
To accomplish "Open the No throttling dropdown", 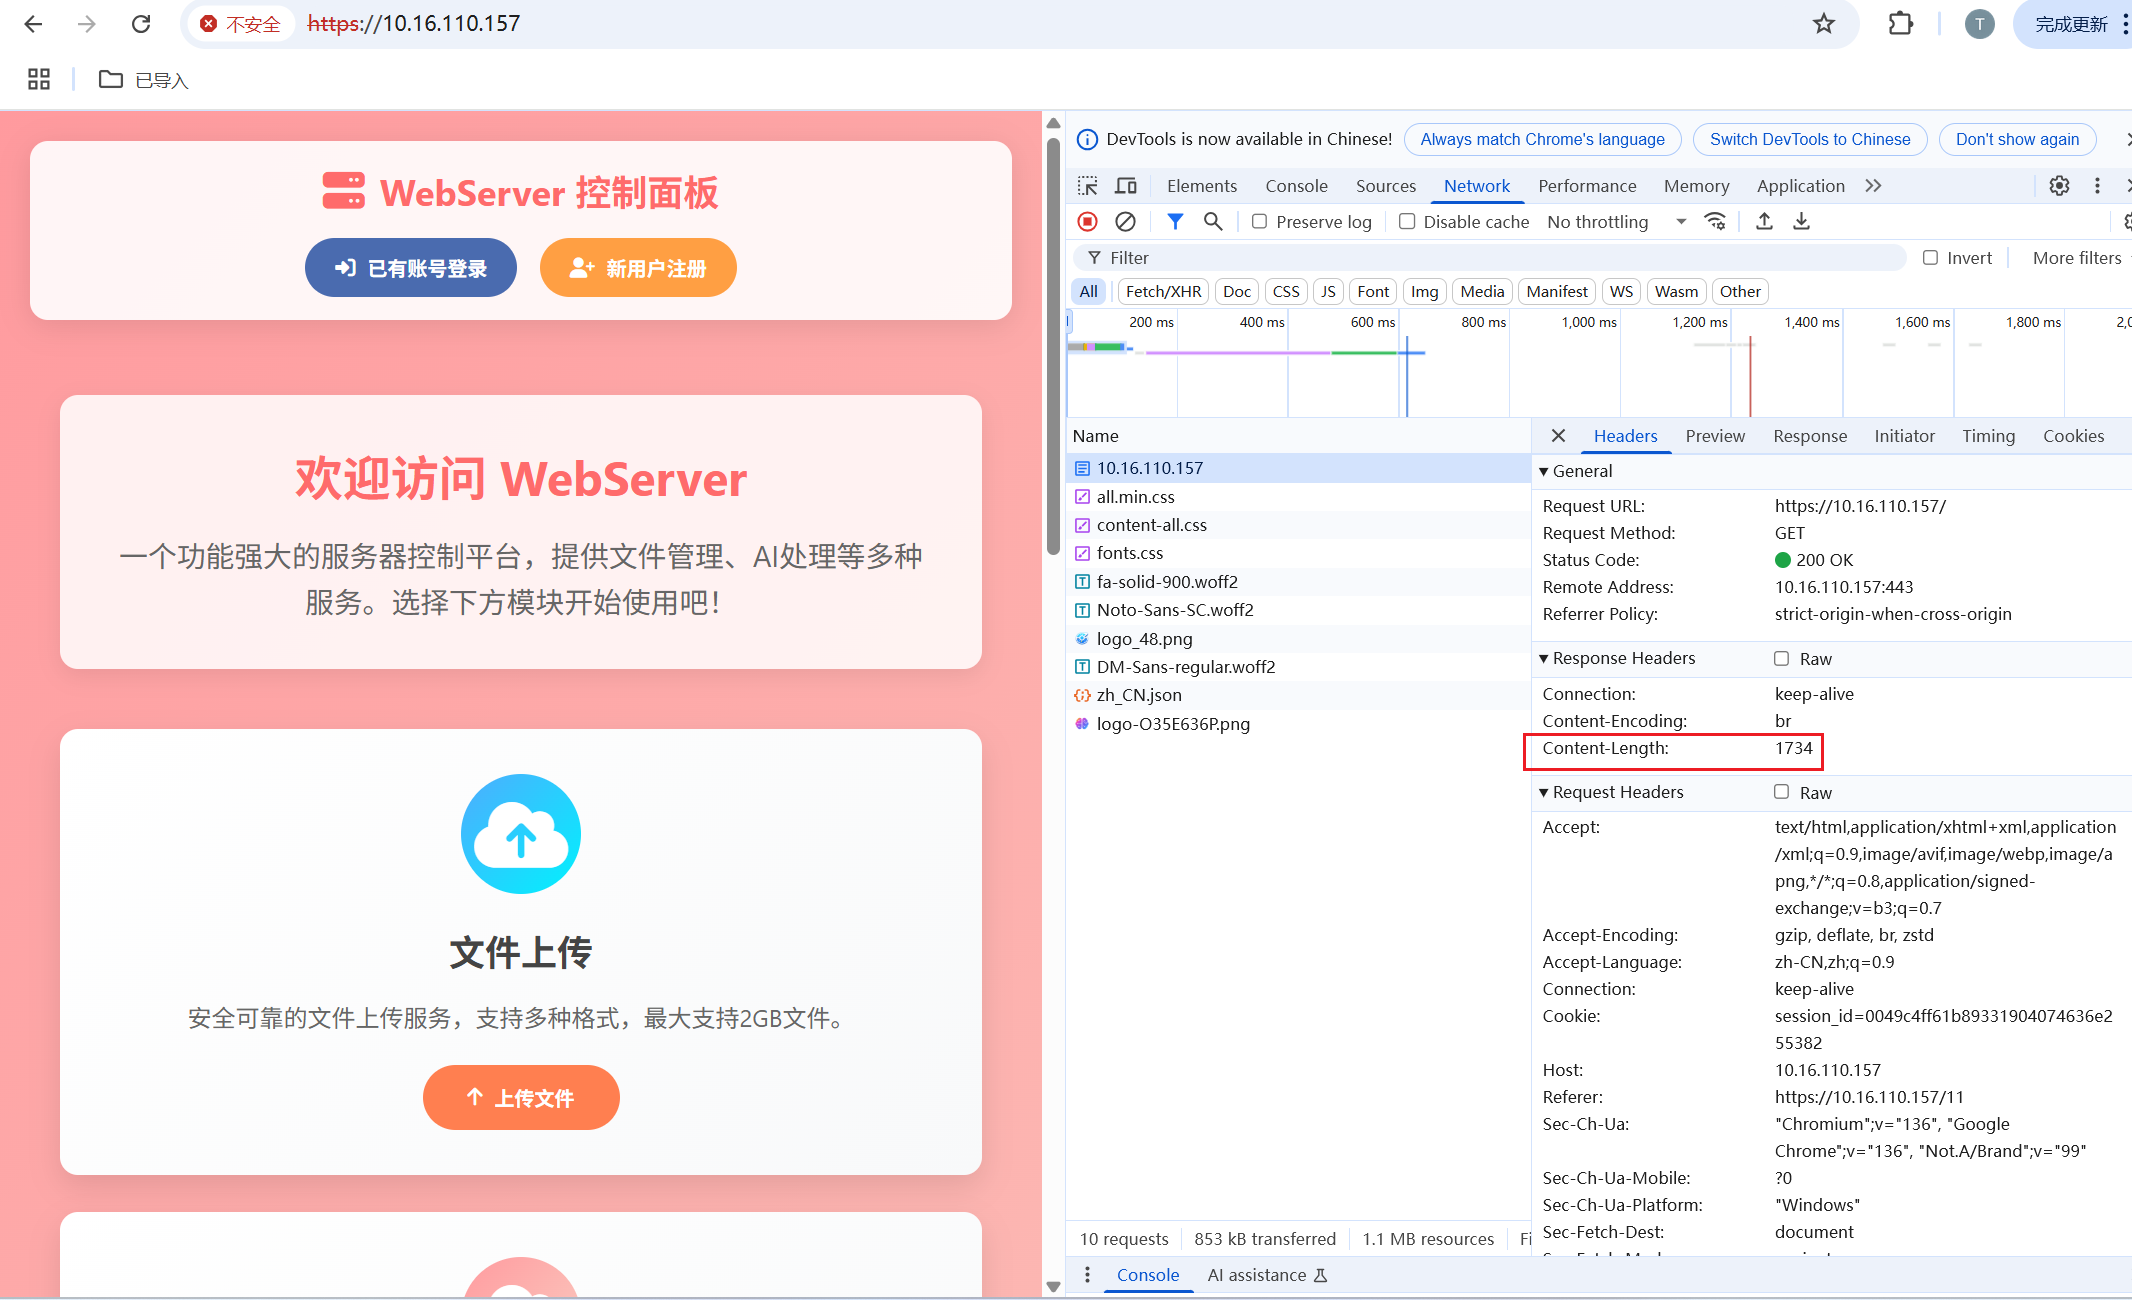I will [x=1615, y=221].
